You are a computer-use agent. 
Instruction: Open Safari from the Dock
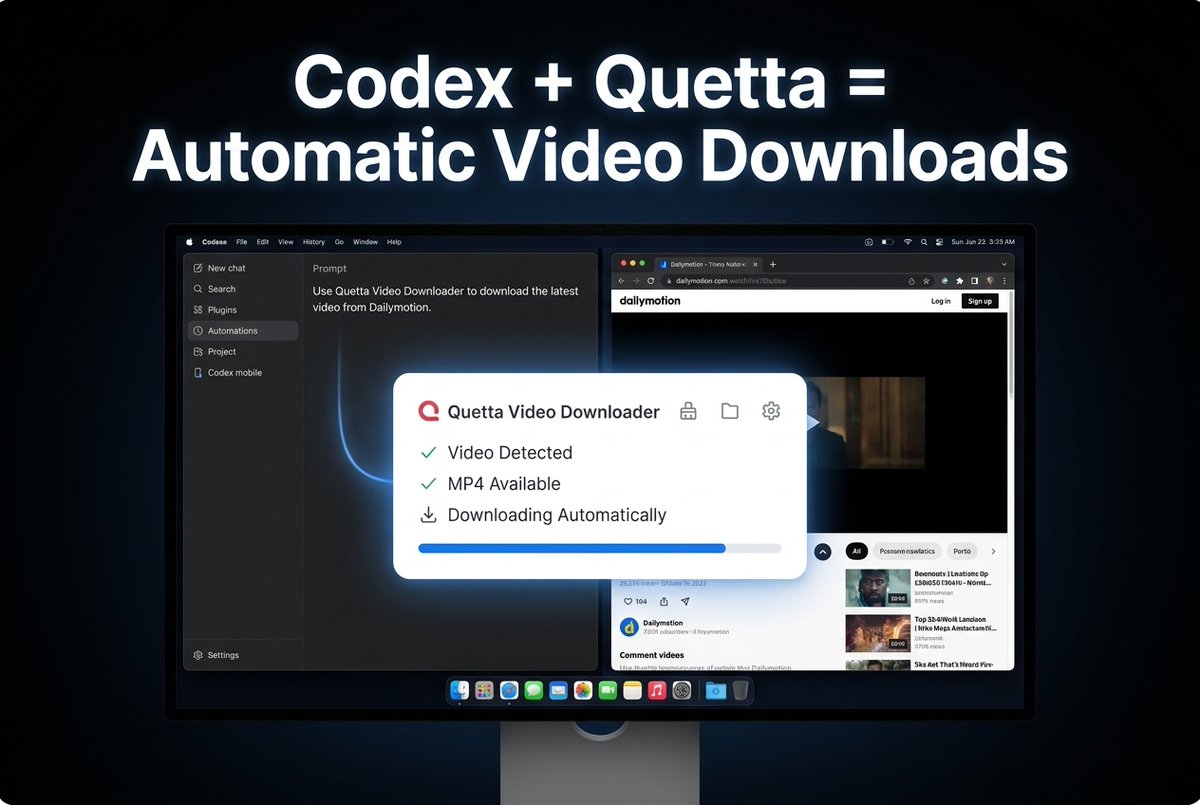(509, 690)
